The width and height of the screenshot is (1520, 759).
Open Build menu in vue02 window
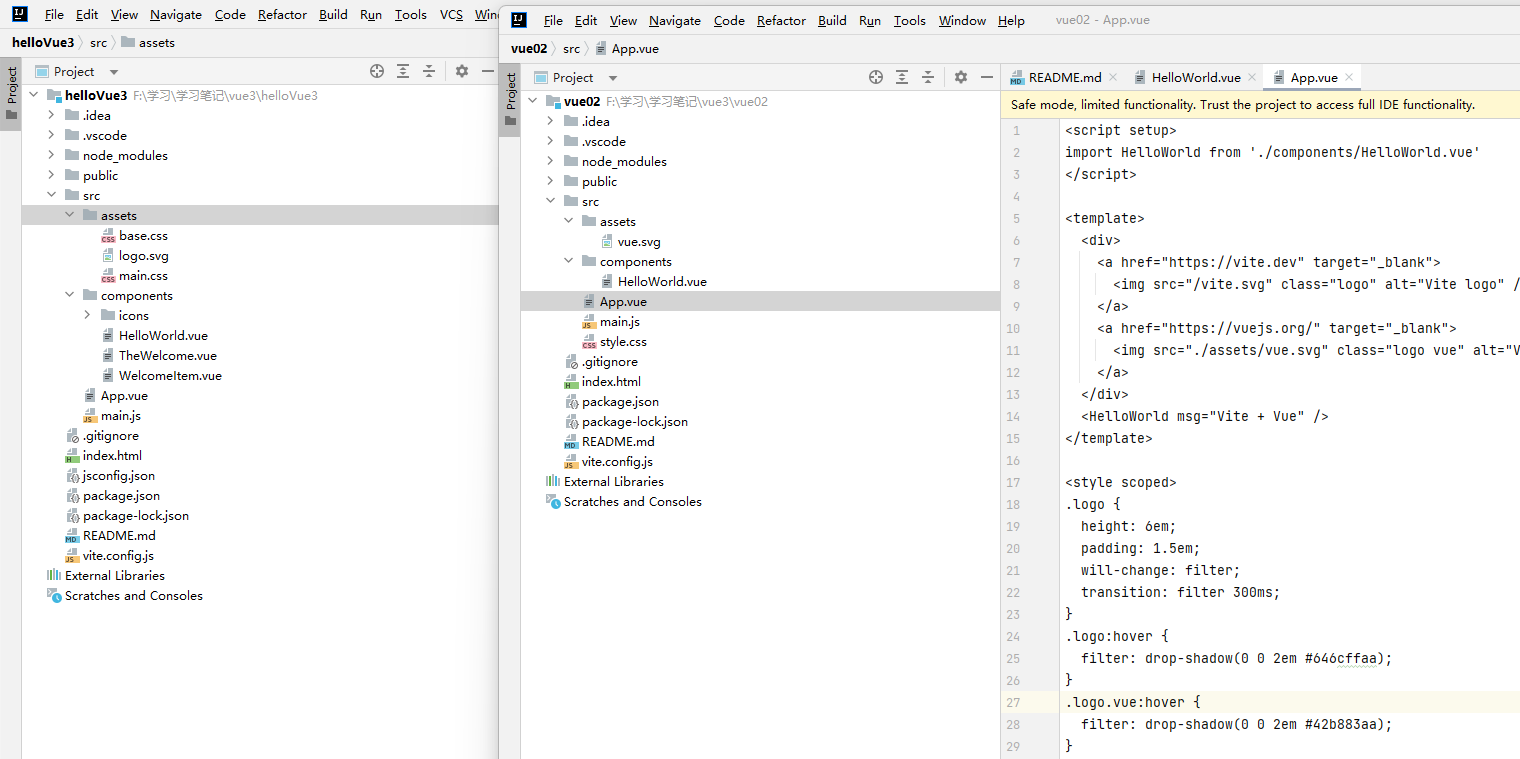pyautogui.click(x=832, y=20)
